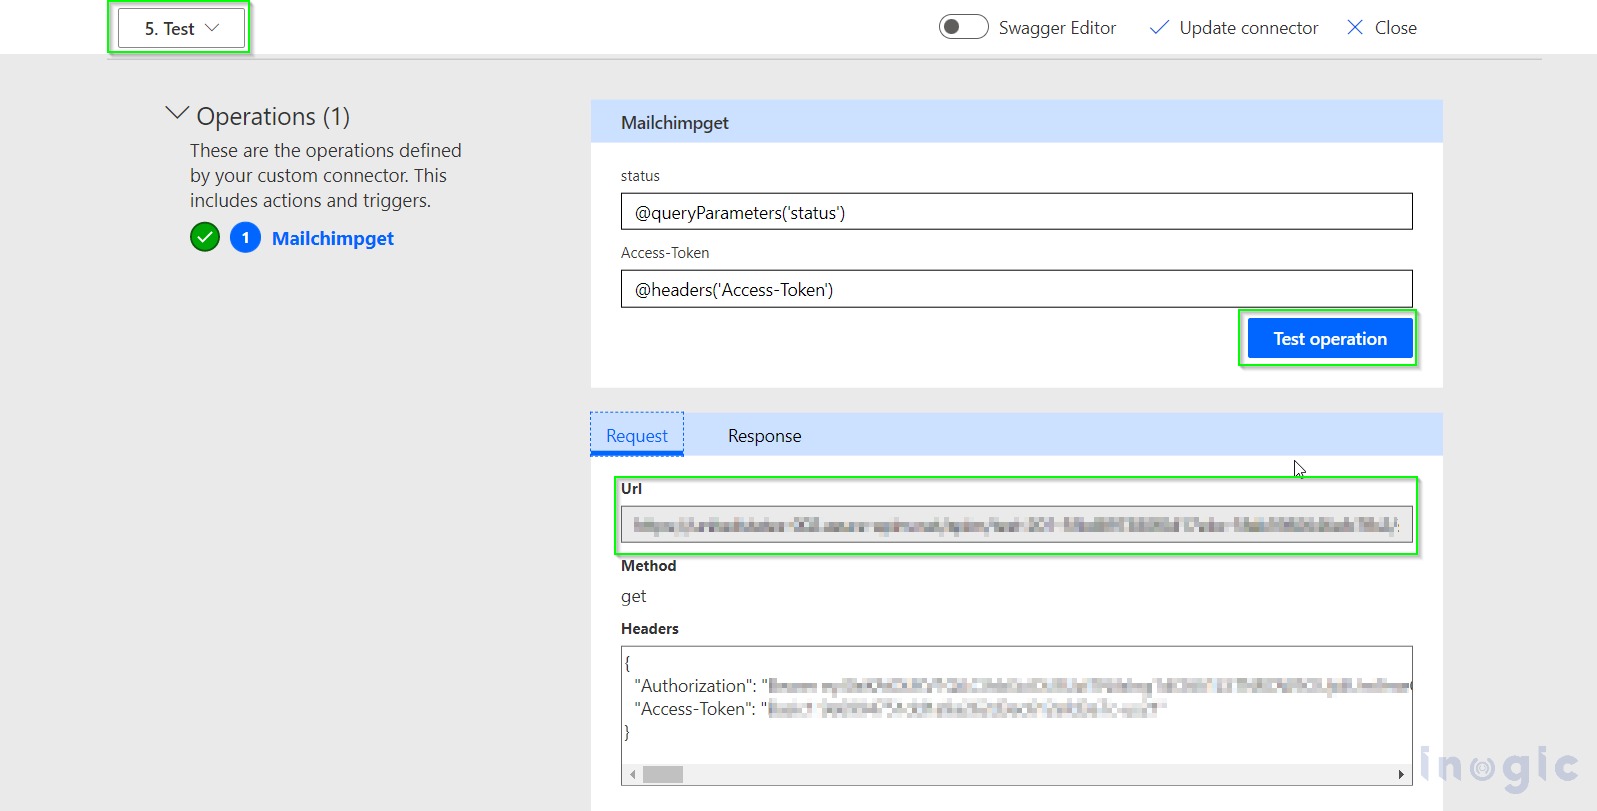The image size is (1597, 811).
Task: Click the Close text
Action: point(1396,28)
